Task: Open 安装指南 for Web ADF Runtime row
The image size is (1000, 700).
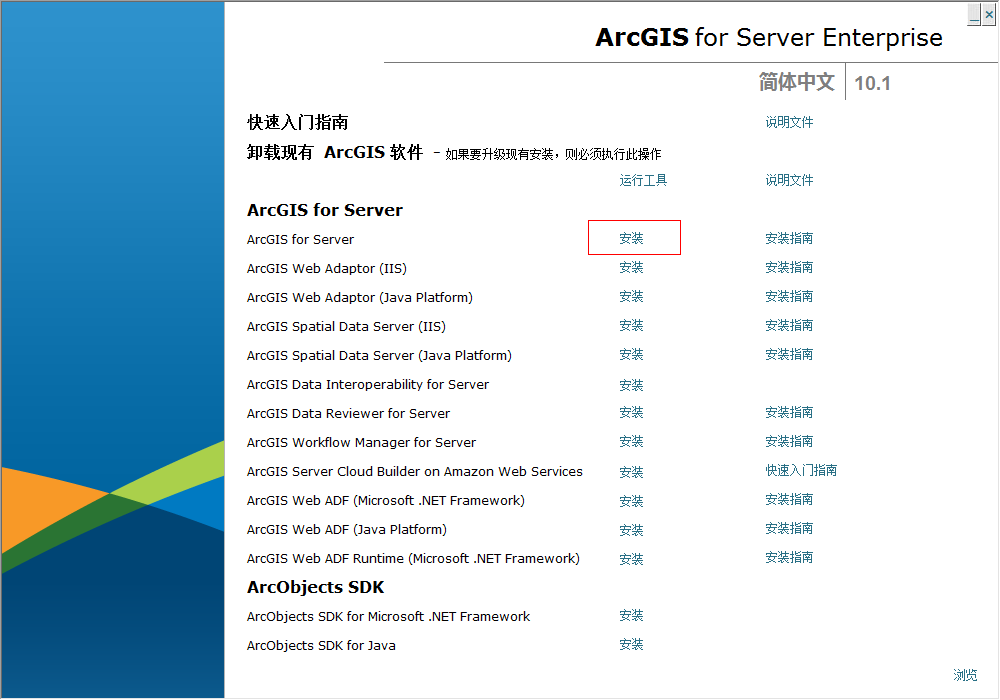Action: 789,558
